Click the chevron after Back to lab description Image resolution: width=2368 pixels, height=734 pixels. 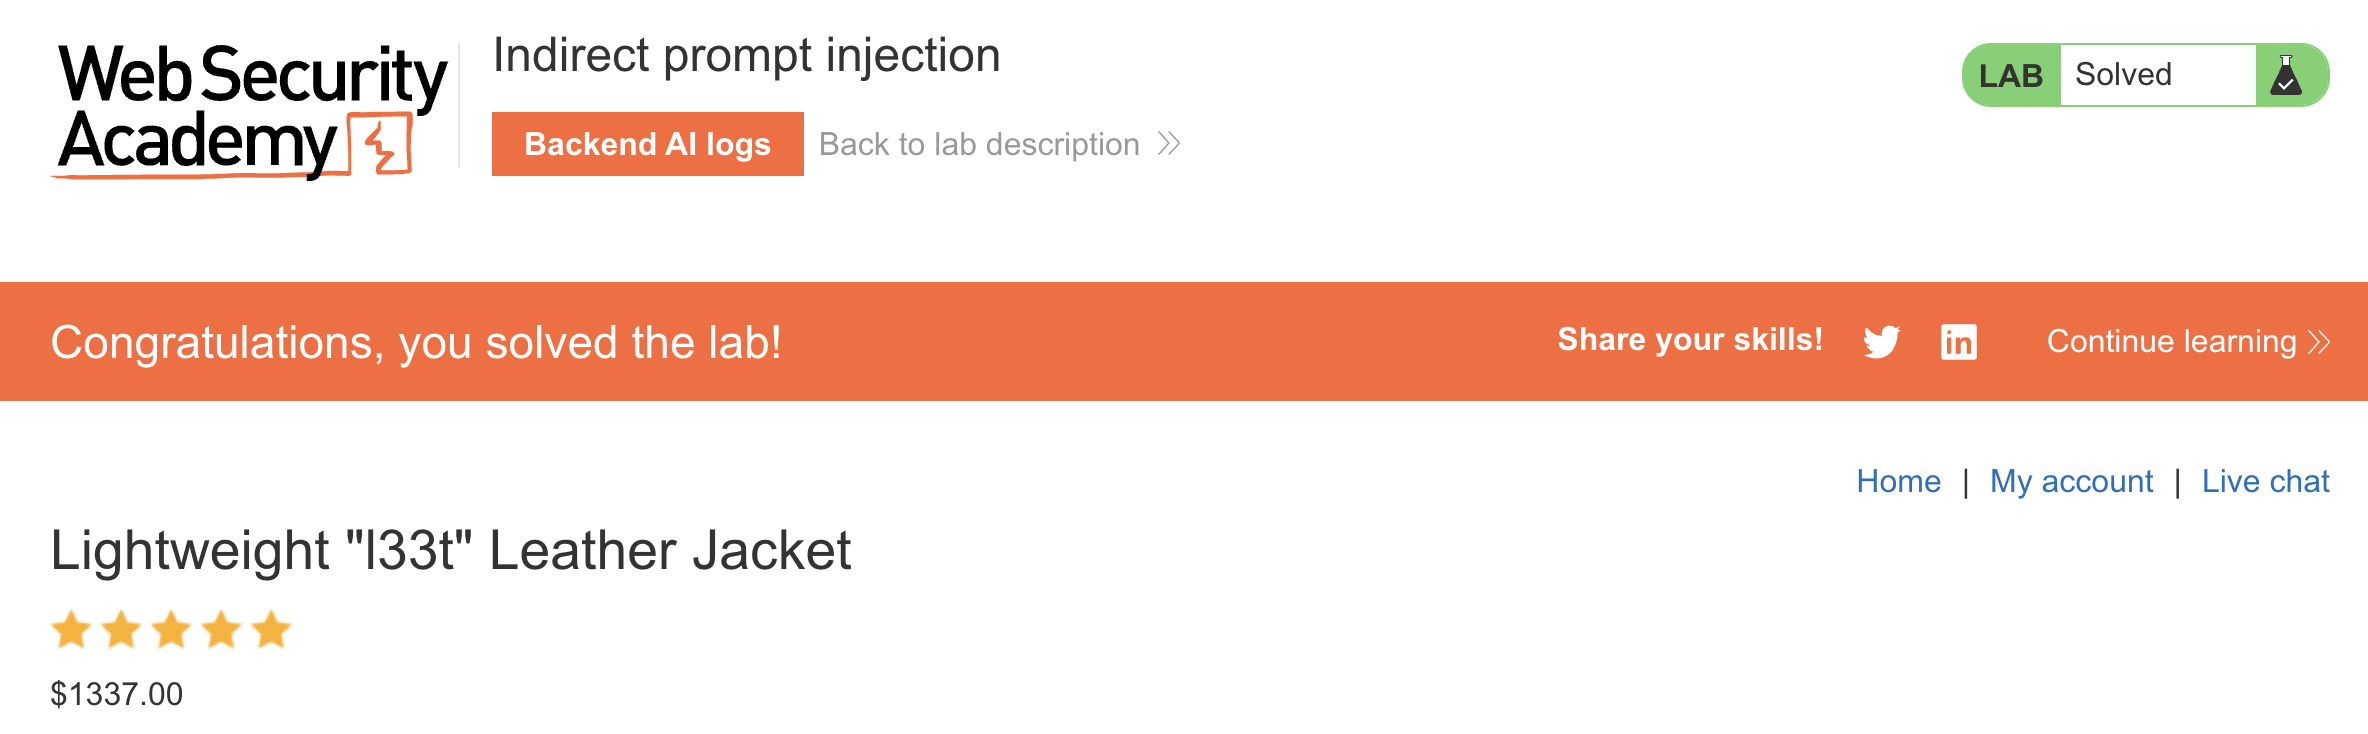1168,144
